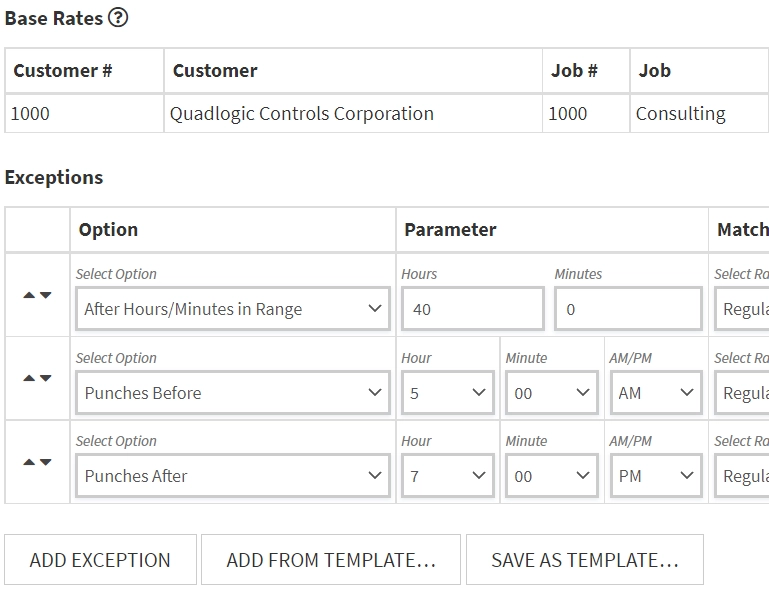769x601 pixels.
Task: Expand the Hour dropdown showing 5
Action: [x=447, y=393]
